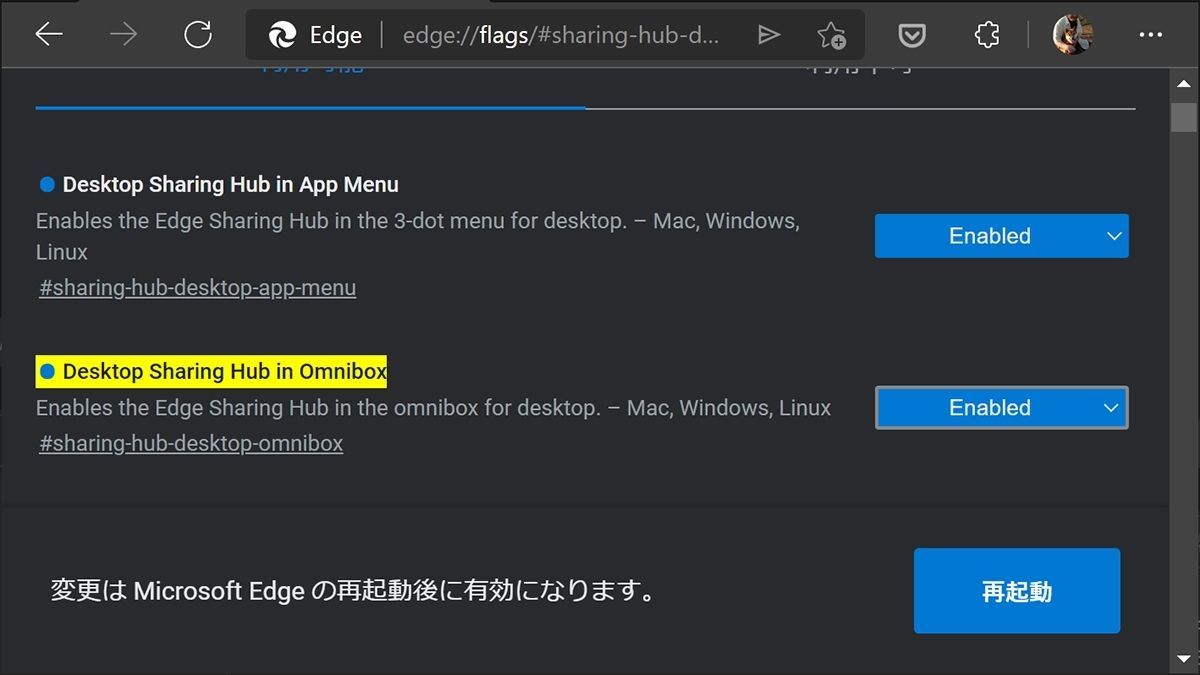Viewport: 1200px width, 675px height.
Task: Open the Extensions puzzle-piece icon
Action: (987, 36)
